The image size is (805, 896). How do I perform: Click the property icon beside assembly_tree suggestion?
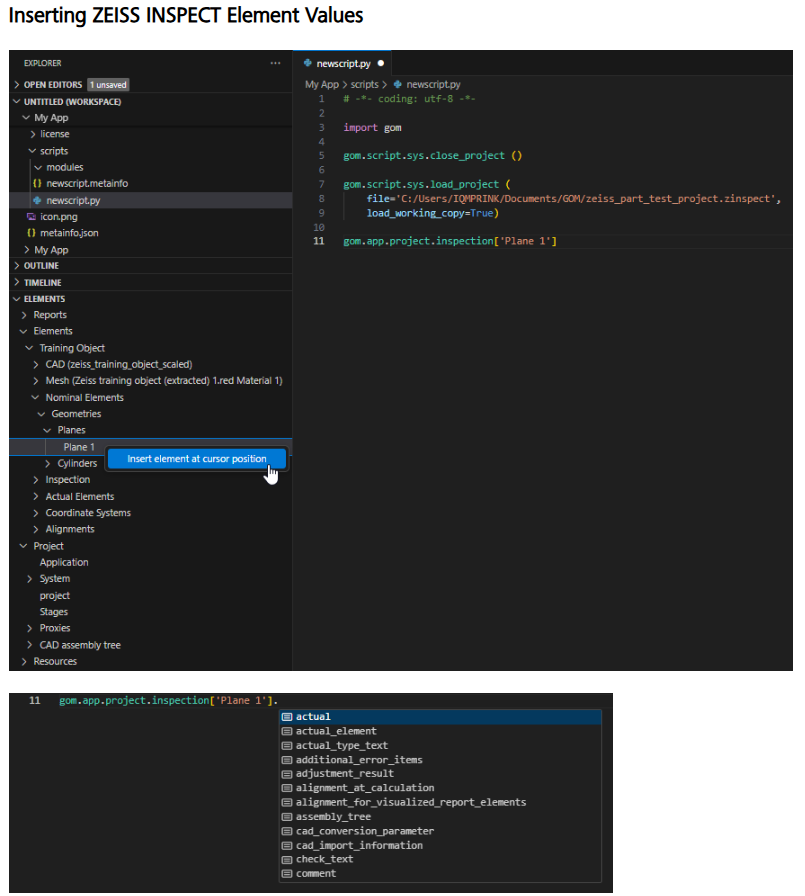(x=287, y=817)
